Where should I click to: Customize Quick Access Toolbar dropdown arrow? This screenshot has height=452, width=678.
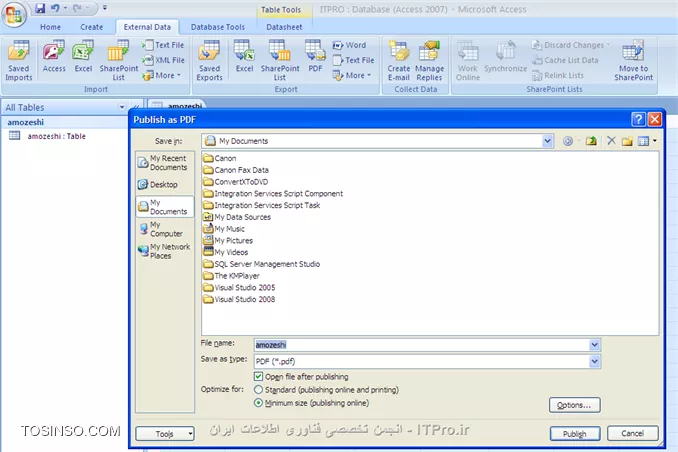coord(105,7)
